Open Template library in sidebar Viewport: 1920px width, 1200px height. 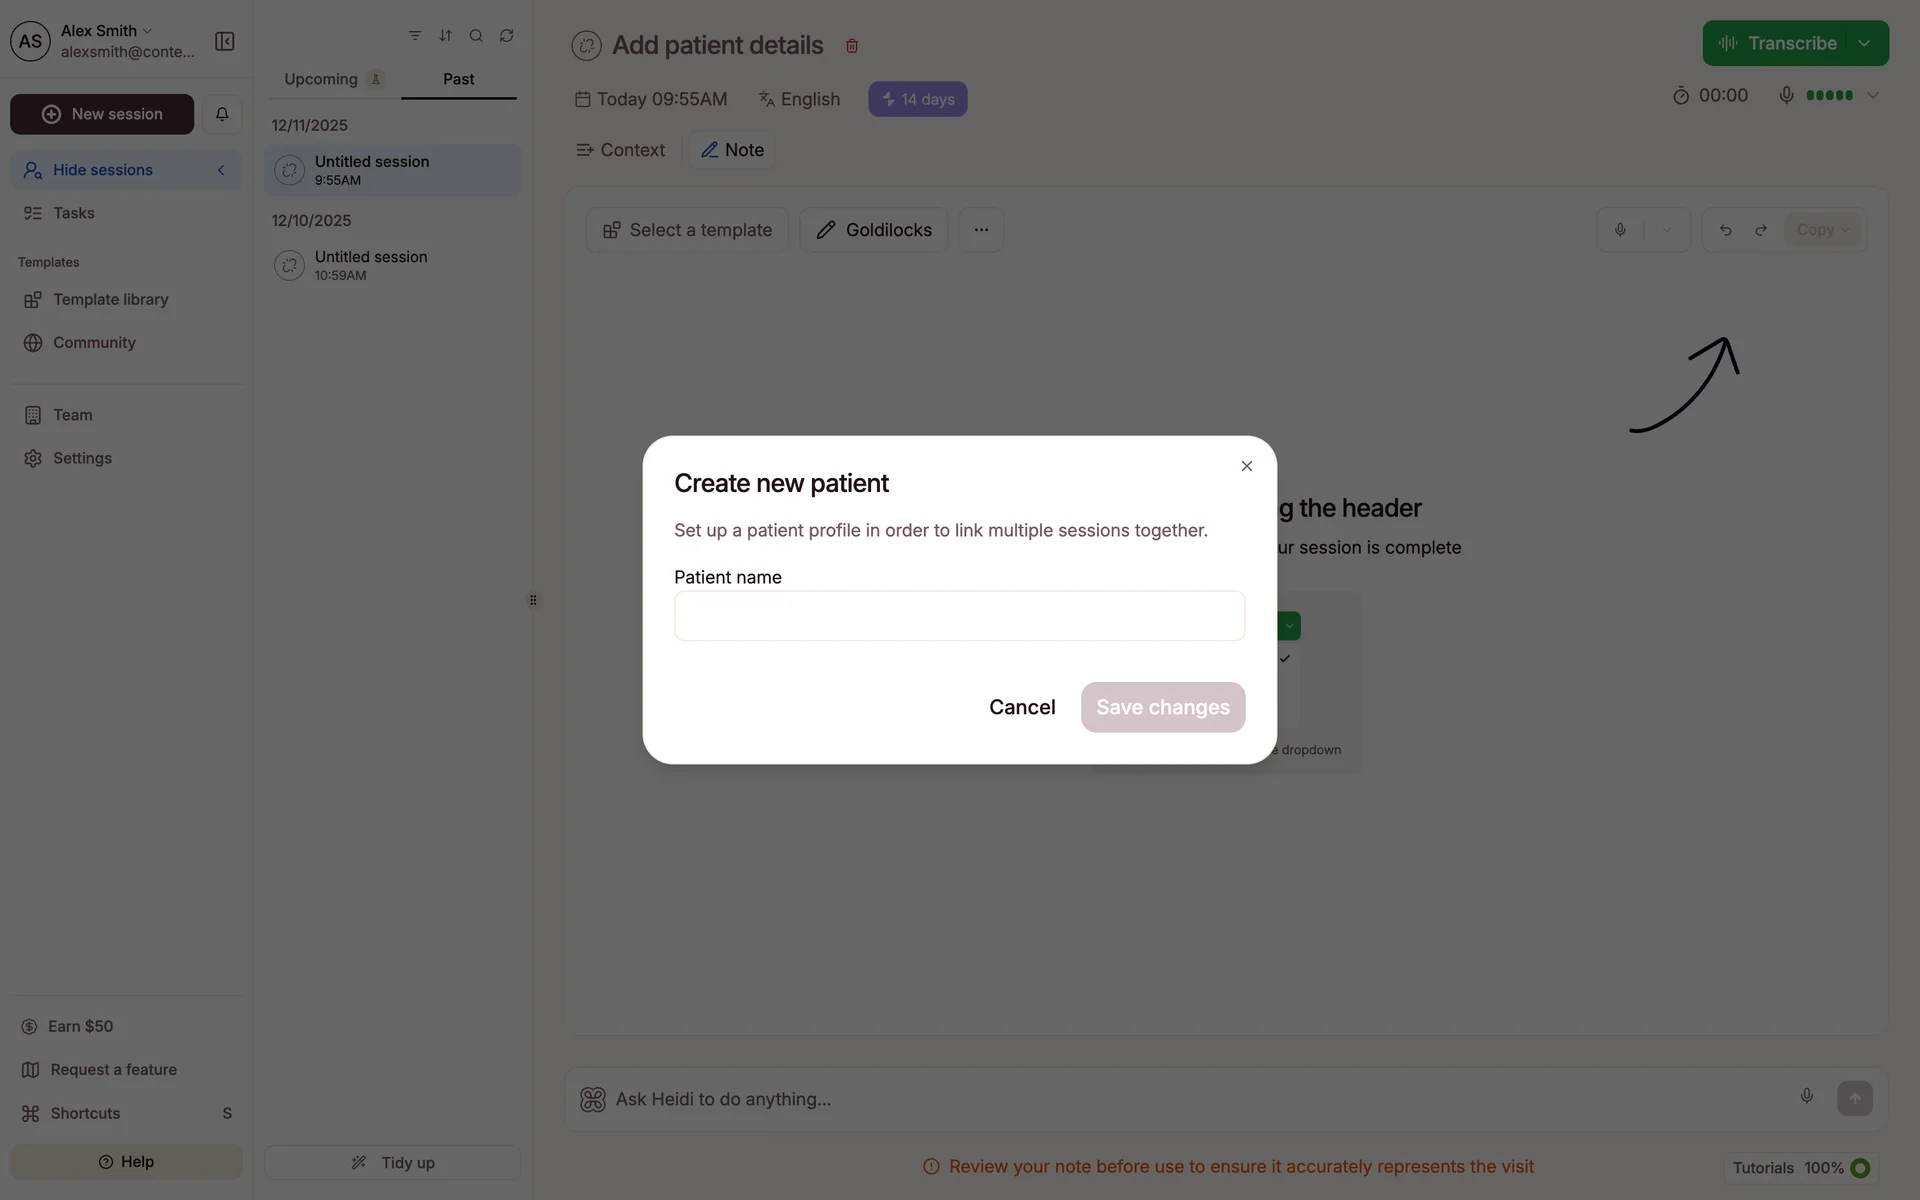(x=110, y=299)
